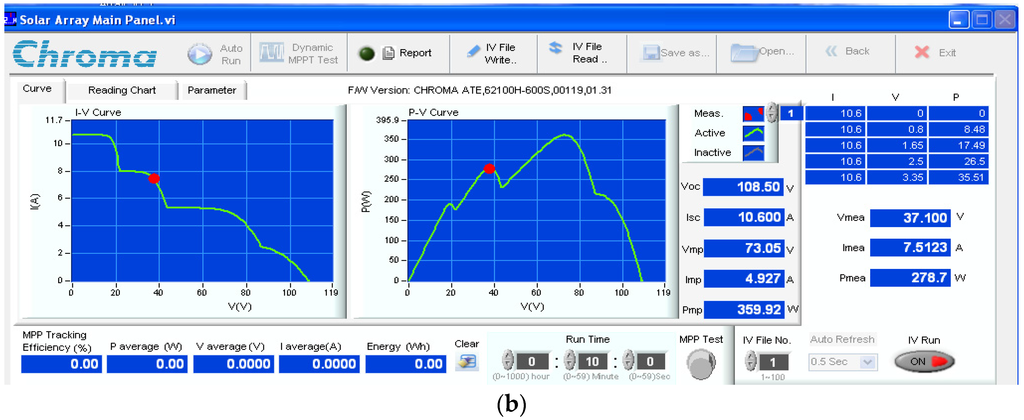Adjust the IV File No. stepper arrows

point(750,361)
